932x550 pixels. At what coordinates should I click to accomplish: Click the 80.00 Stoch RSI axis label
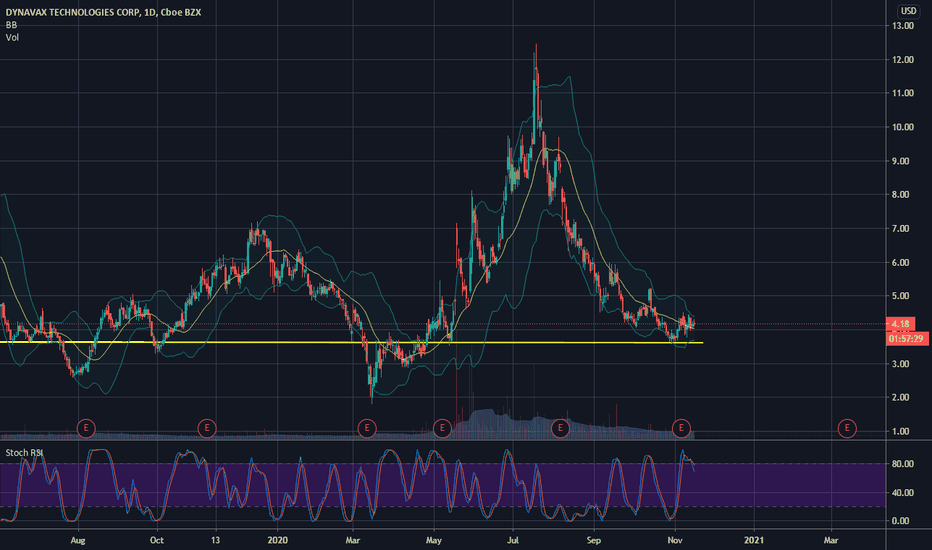coord(902,464)
